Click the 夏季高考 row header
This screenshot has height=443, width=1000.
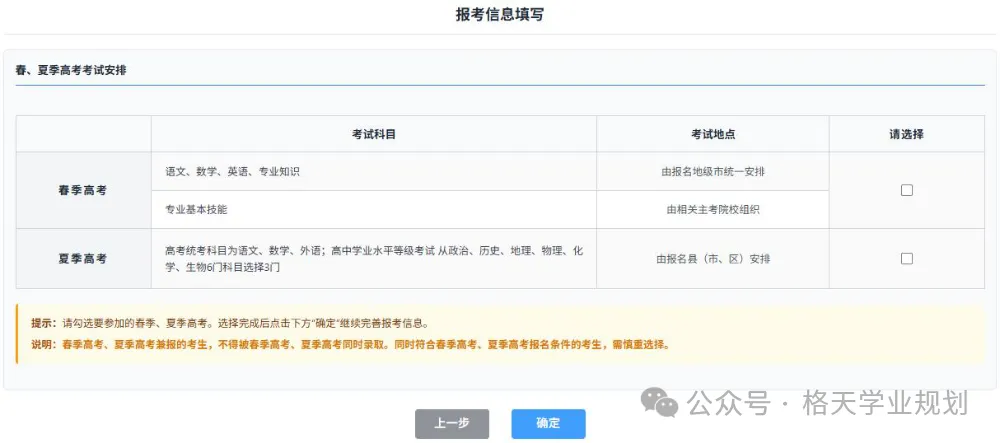(84, 259)
